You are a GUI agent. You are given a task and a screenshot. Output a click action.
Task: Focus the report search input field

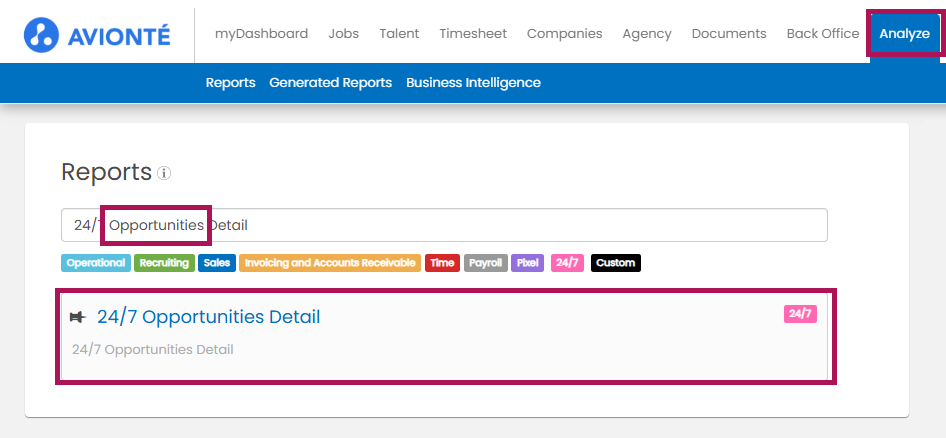tap(444, 225)
